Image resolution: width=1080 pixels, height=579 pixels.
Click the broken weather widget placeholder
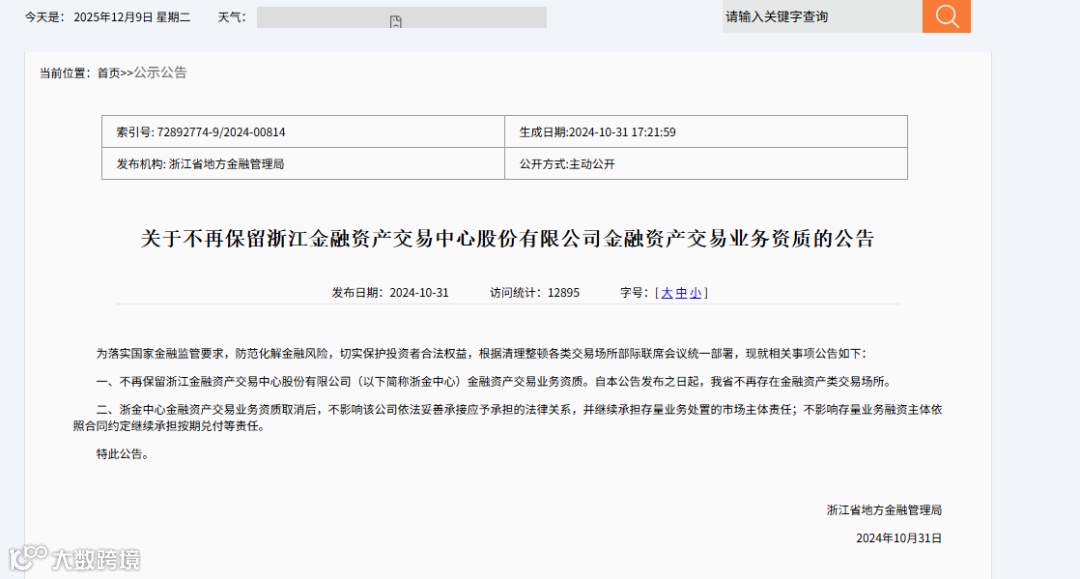coord(402,18)
